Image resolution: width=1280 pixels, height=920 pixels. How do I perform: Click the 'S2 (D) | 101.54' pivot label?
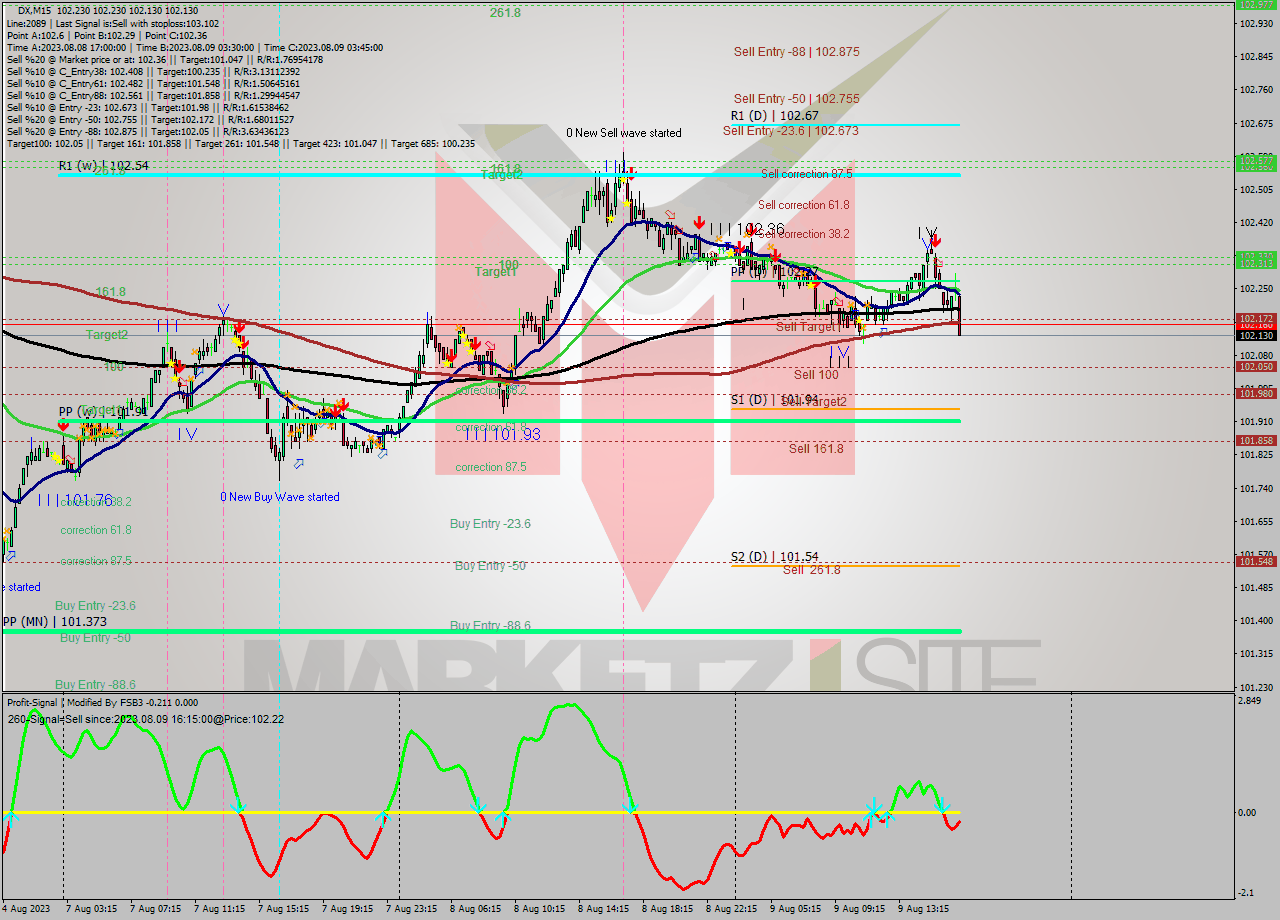coord(774,557)
